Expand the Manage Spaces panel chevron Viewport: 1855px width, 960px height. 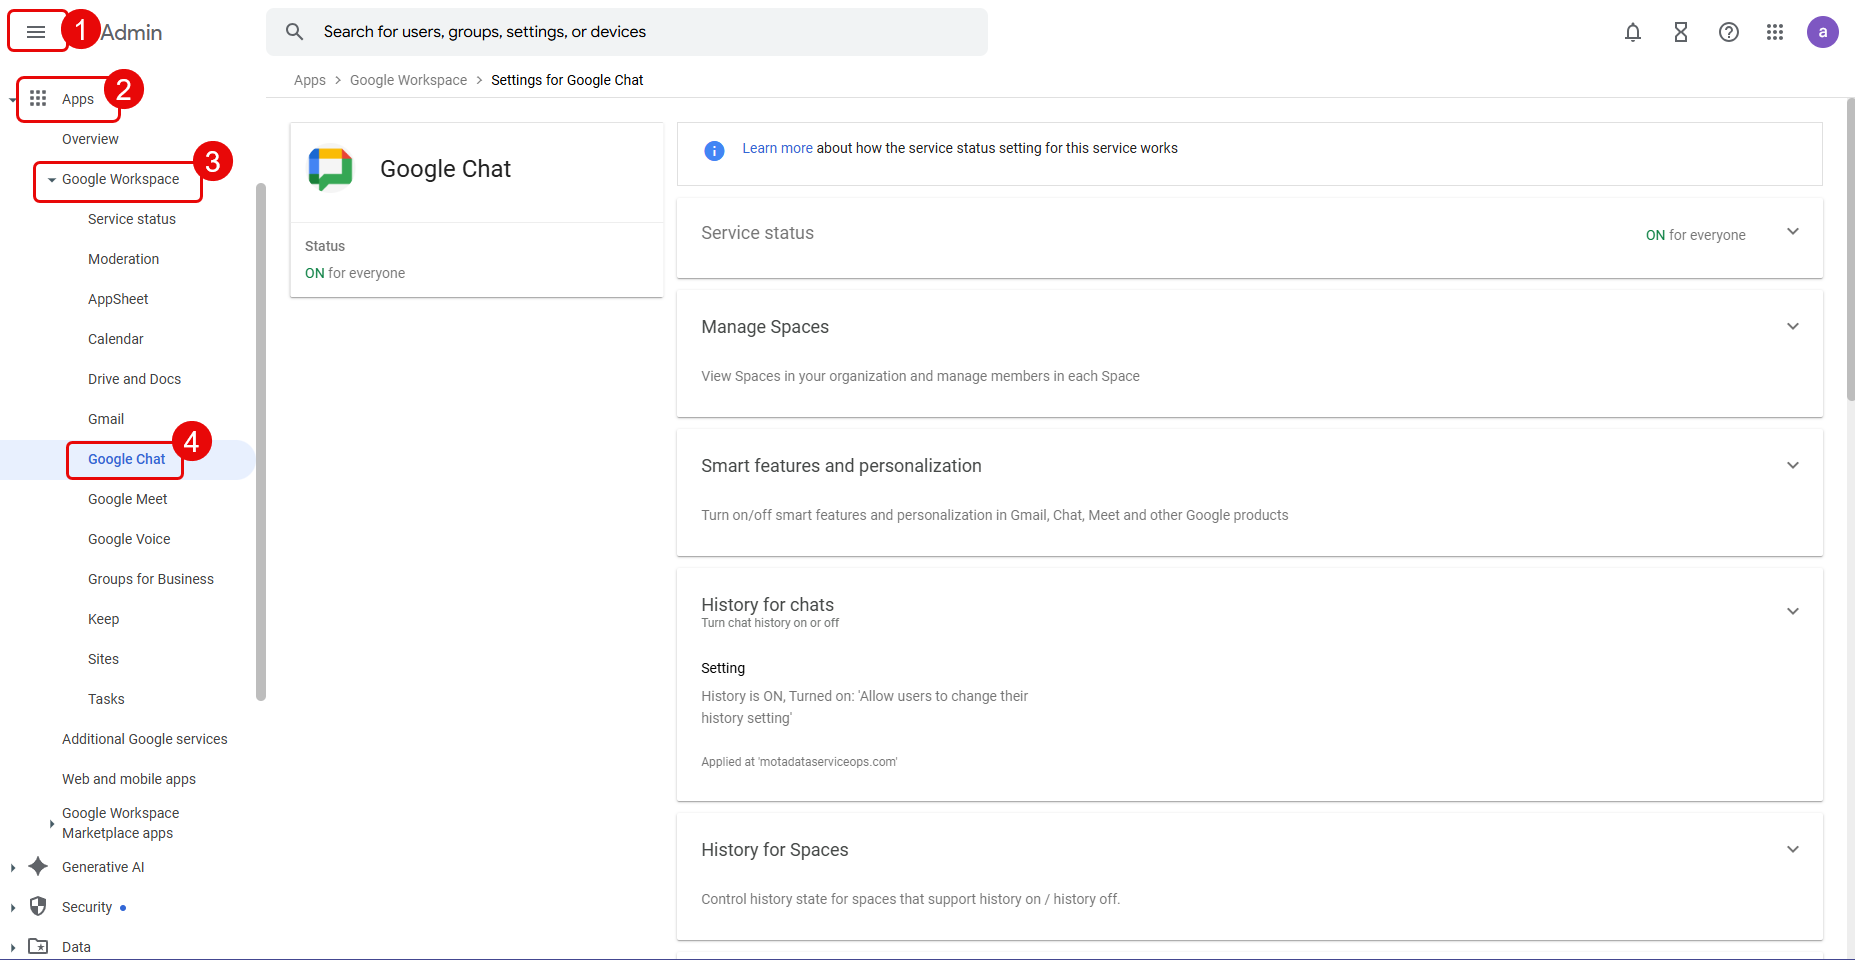click(1792, 327)
